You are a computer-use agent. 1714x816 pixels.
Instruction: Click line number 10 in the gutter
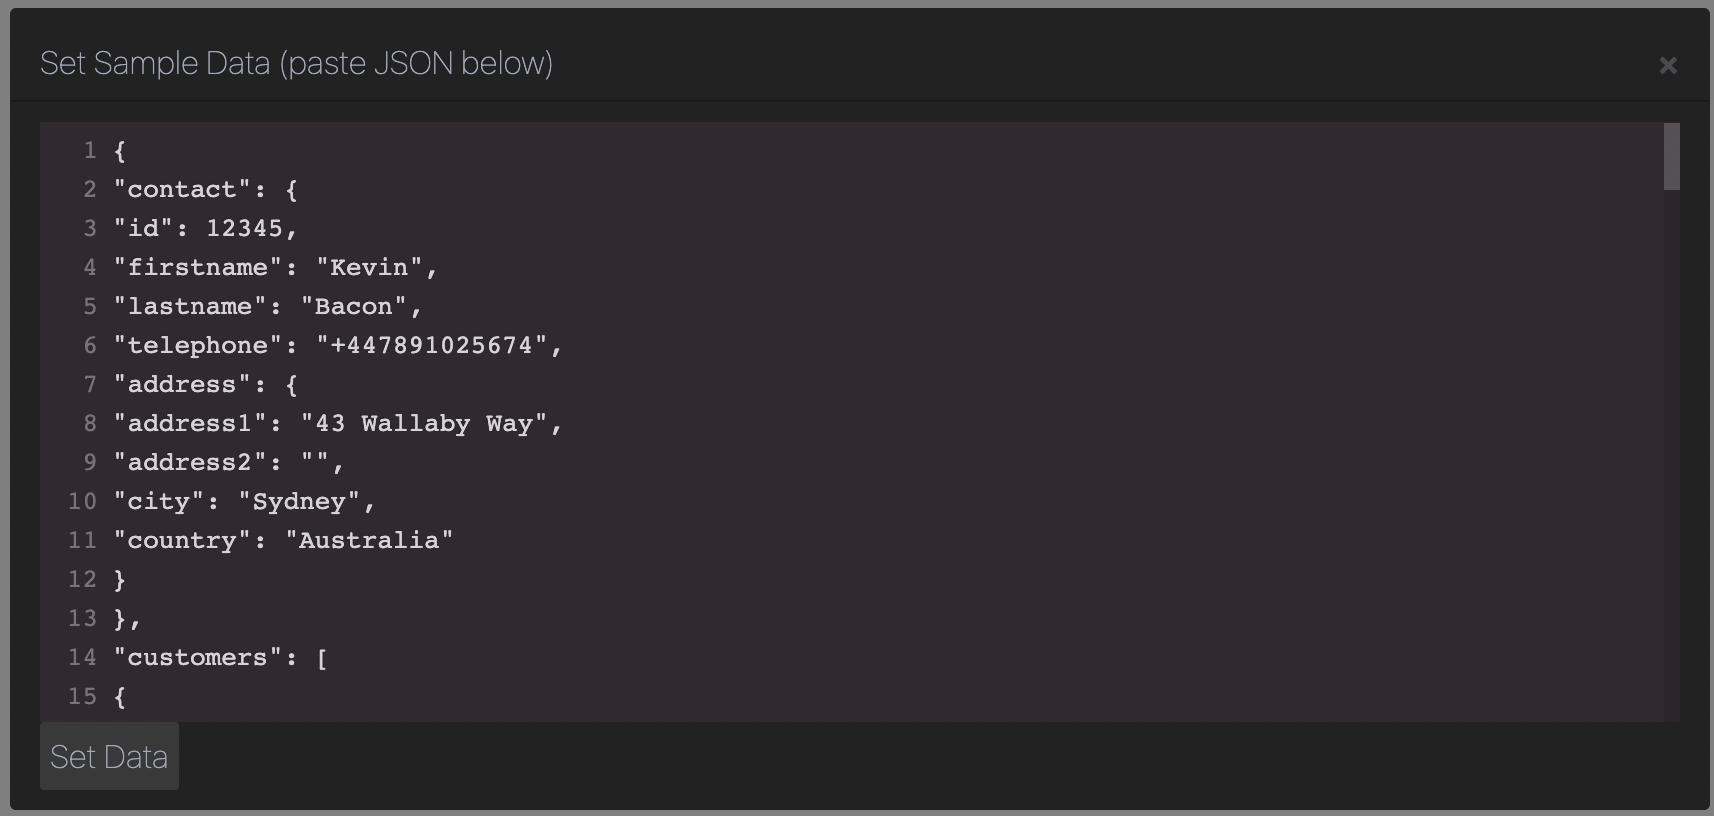pos(82,501)
